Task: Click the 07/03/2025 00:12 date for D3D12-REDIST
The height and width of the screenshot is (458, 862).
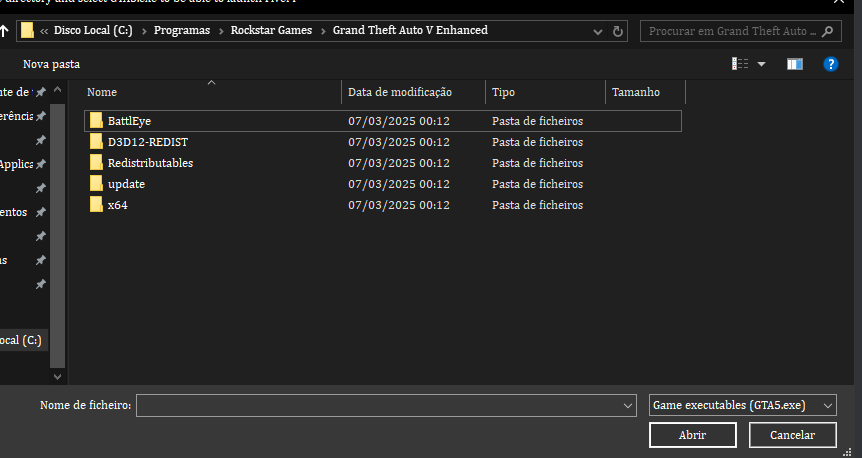Action: [x=399, y=142]
